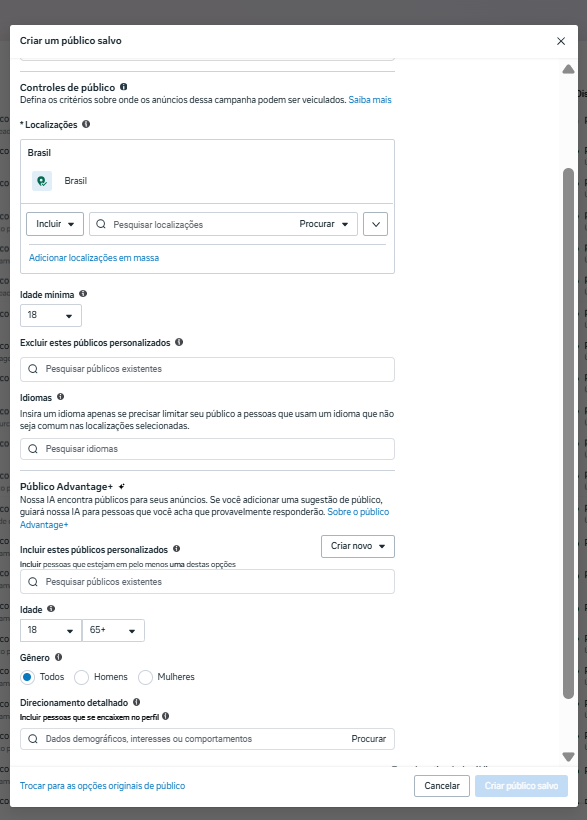Click info icon next to Controles de público
The height and width of the screenshot is (820, 587).
(x=123, y=87)
